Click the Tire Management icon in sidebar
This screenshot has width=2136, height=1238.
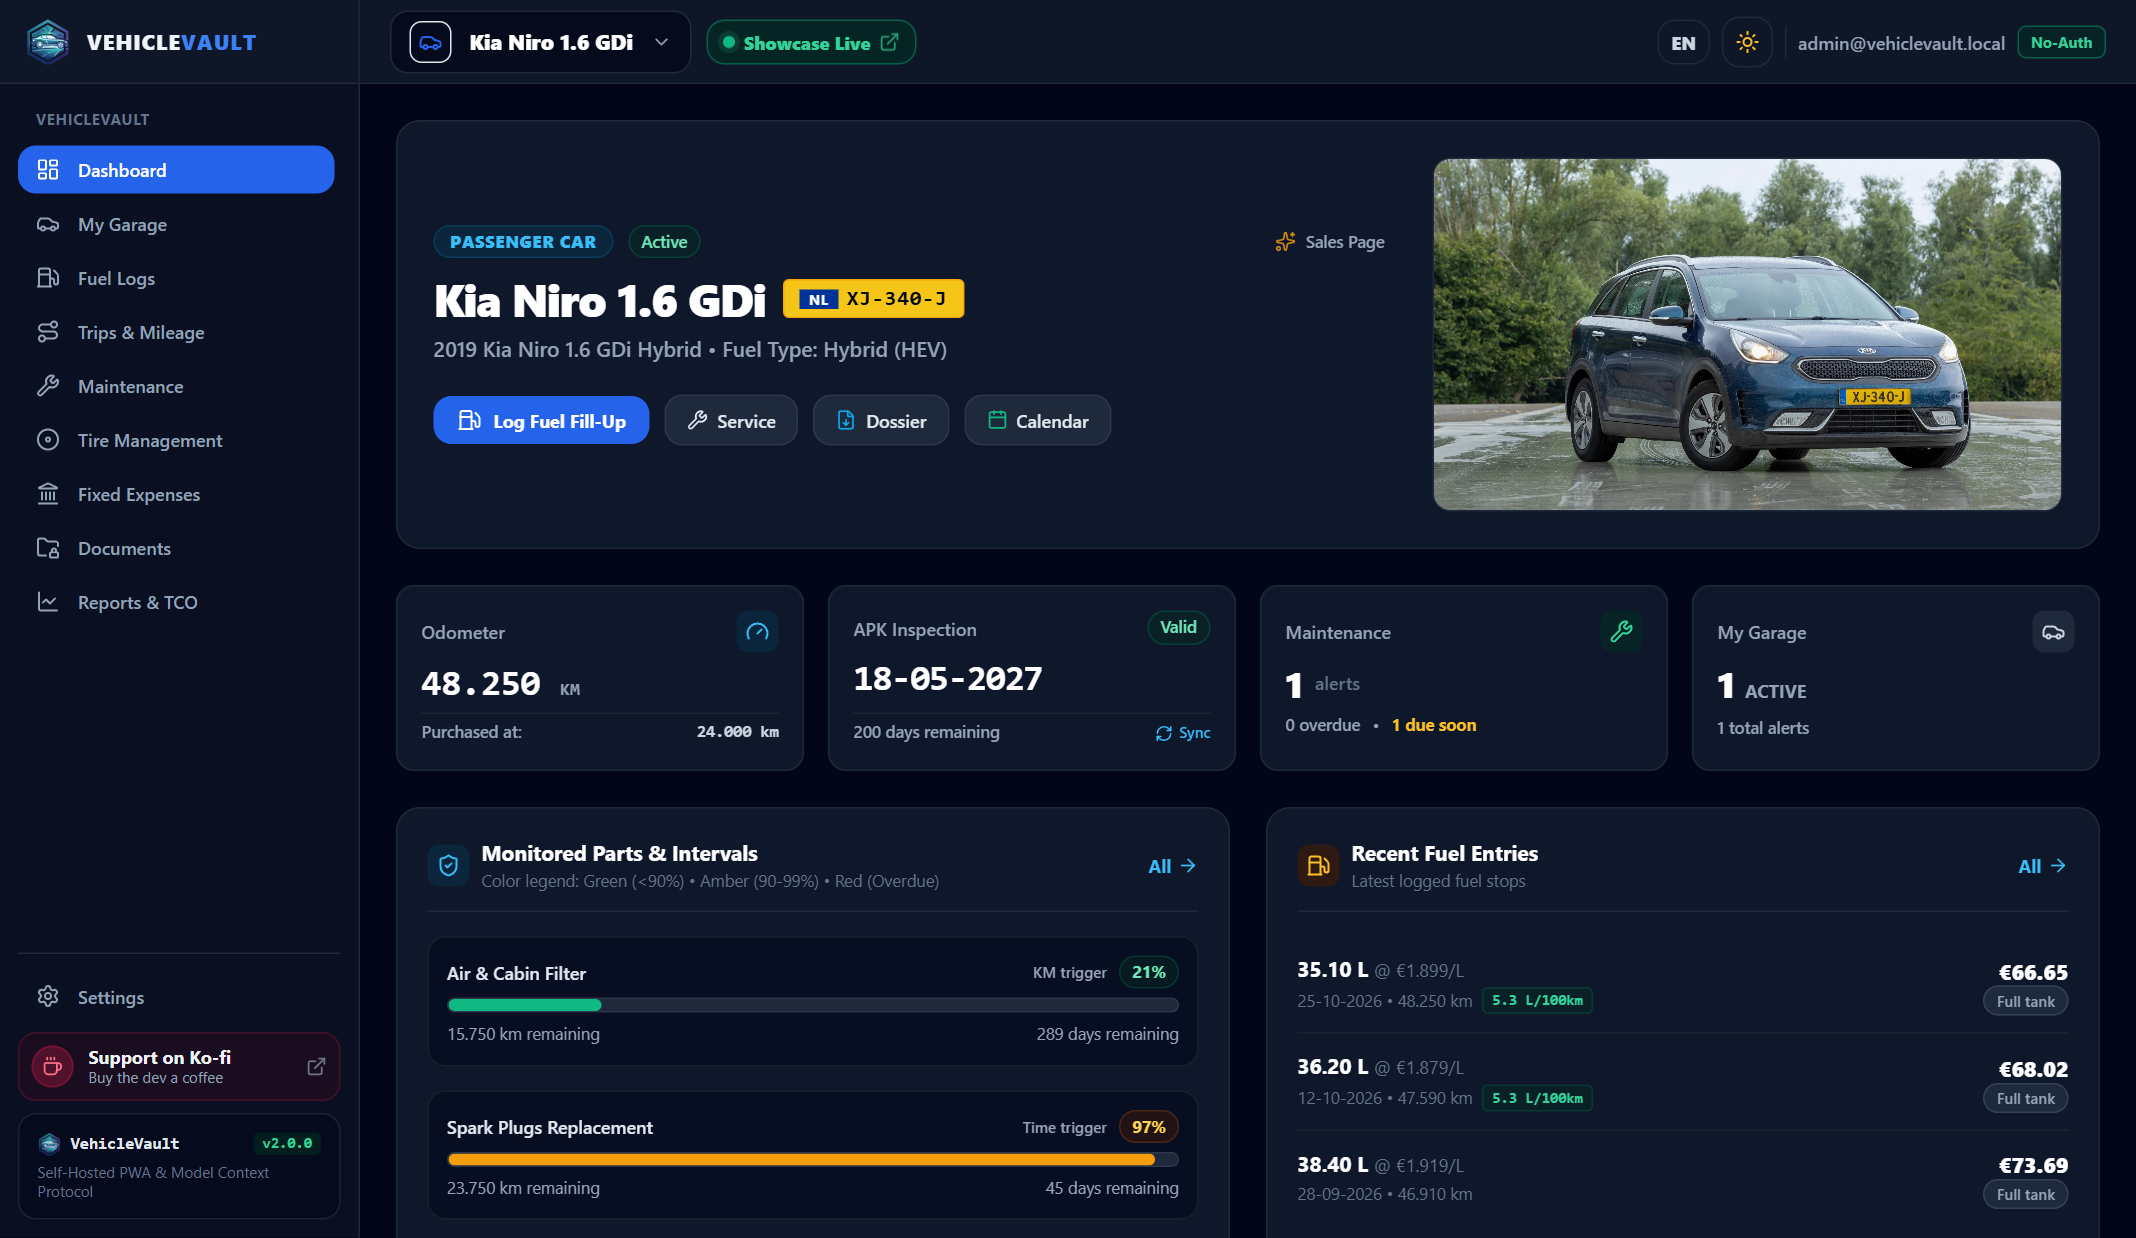coord(48,440)
